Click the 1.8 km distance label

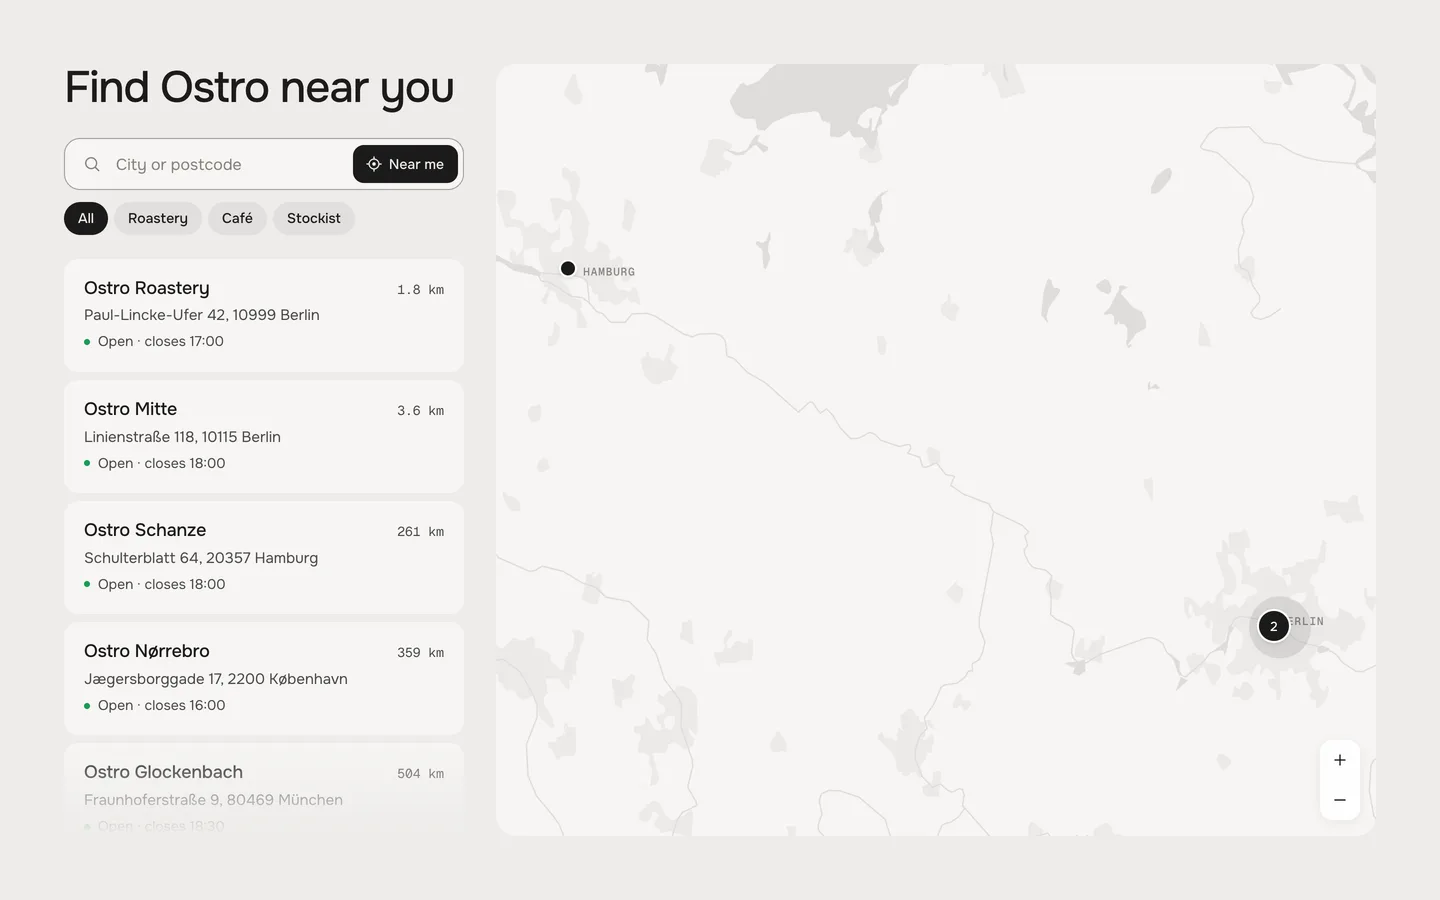(x=420, y=290)
